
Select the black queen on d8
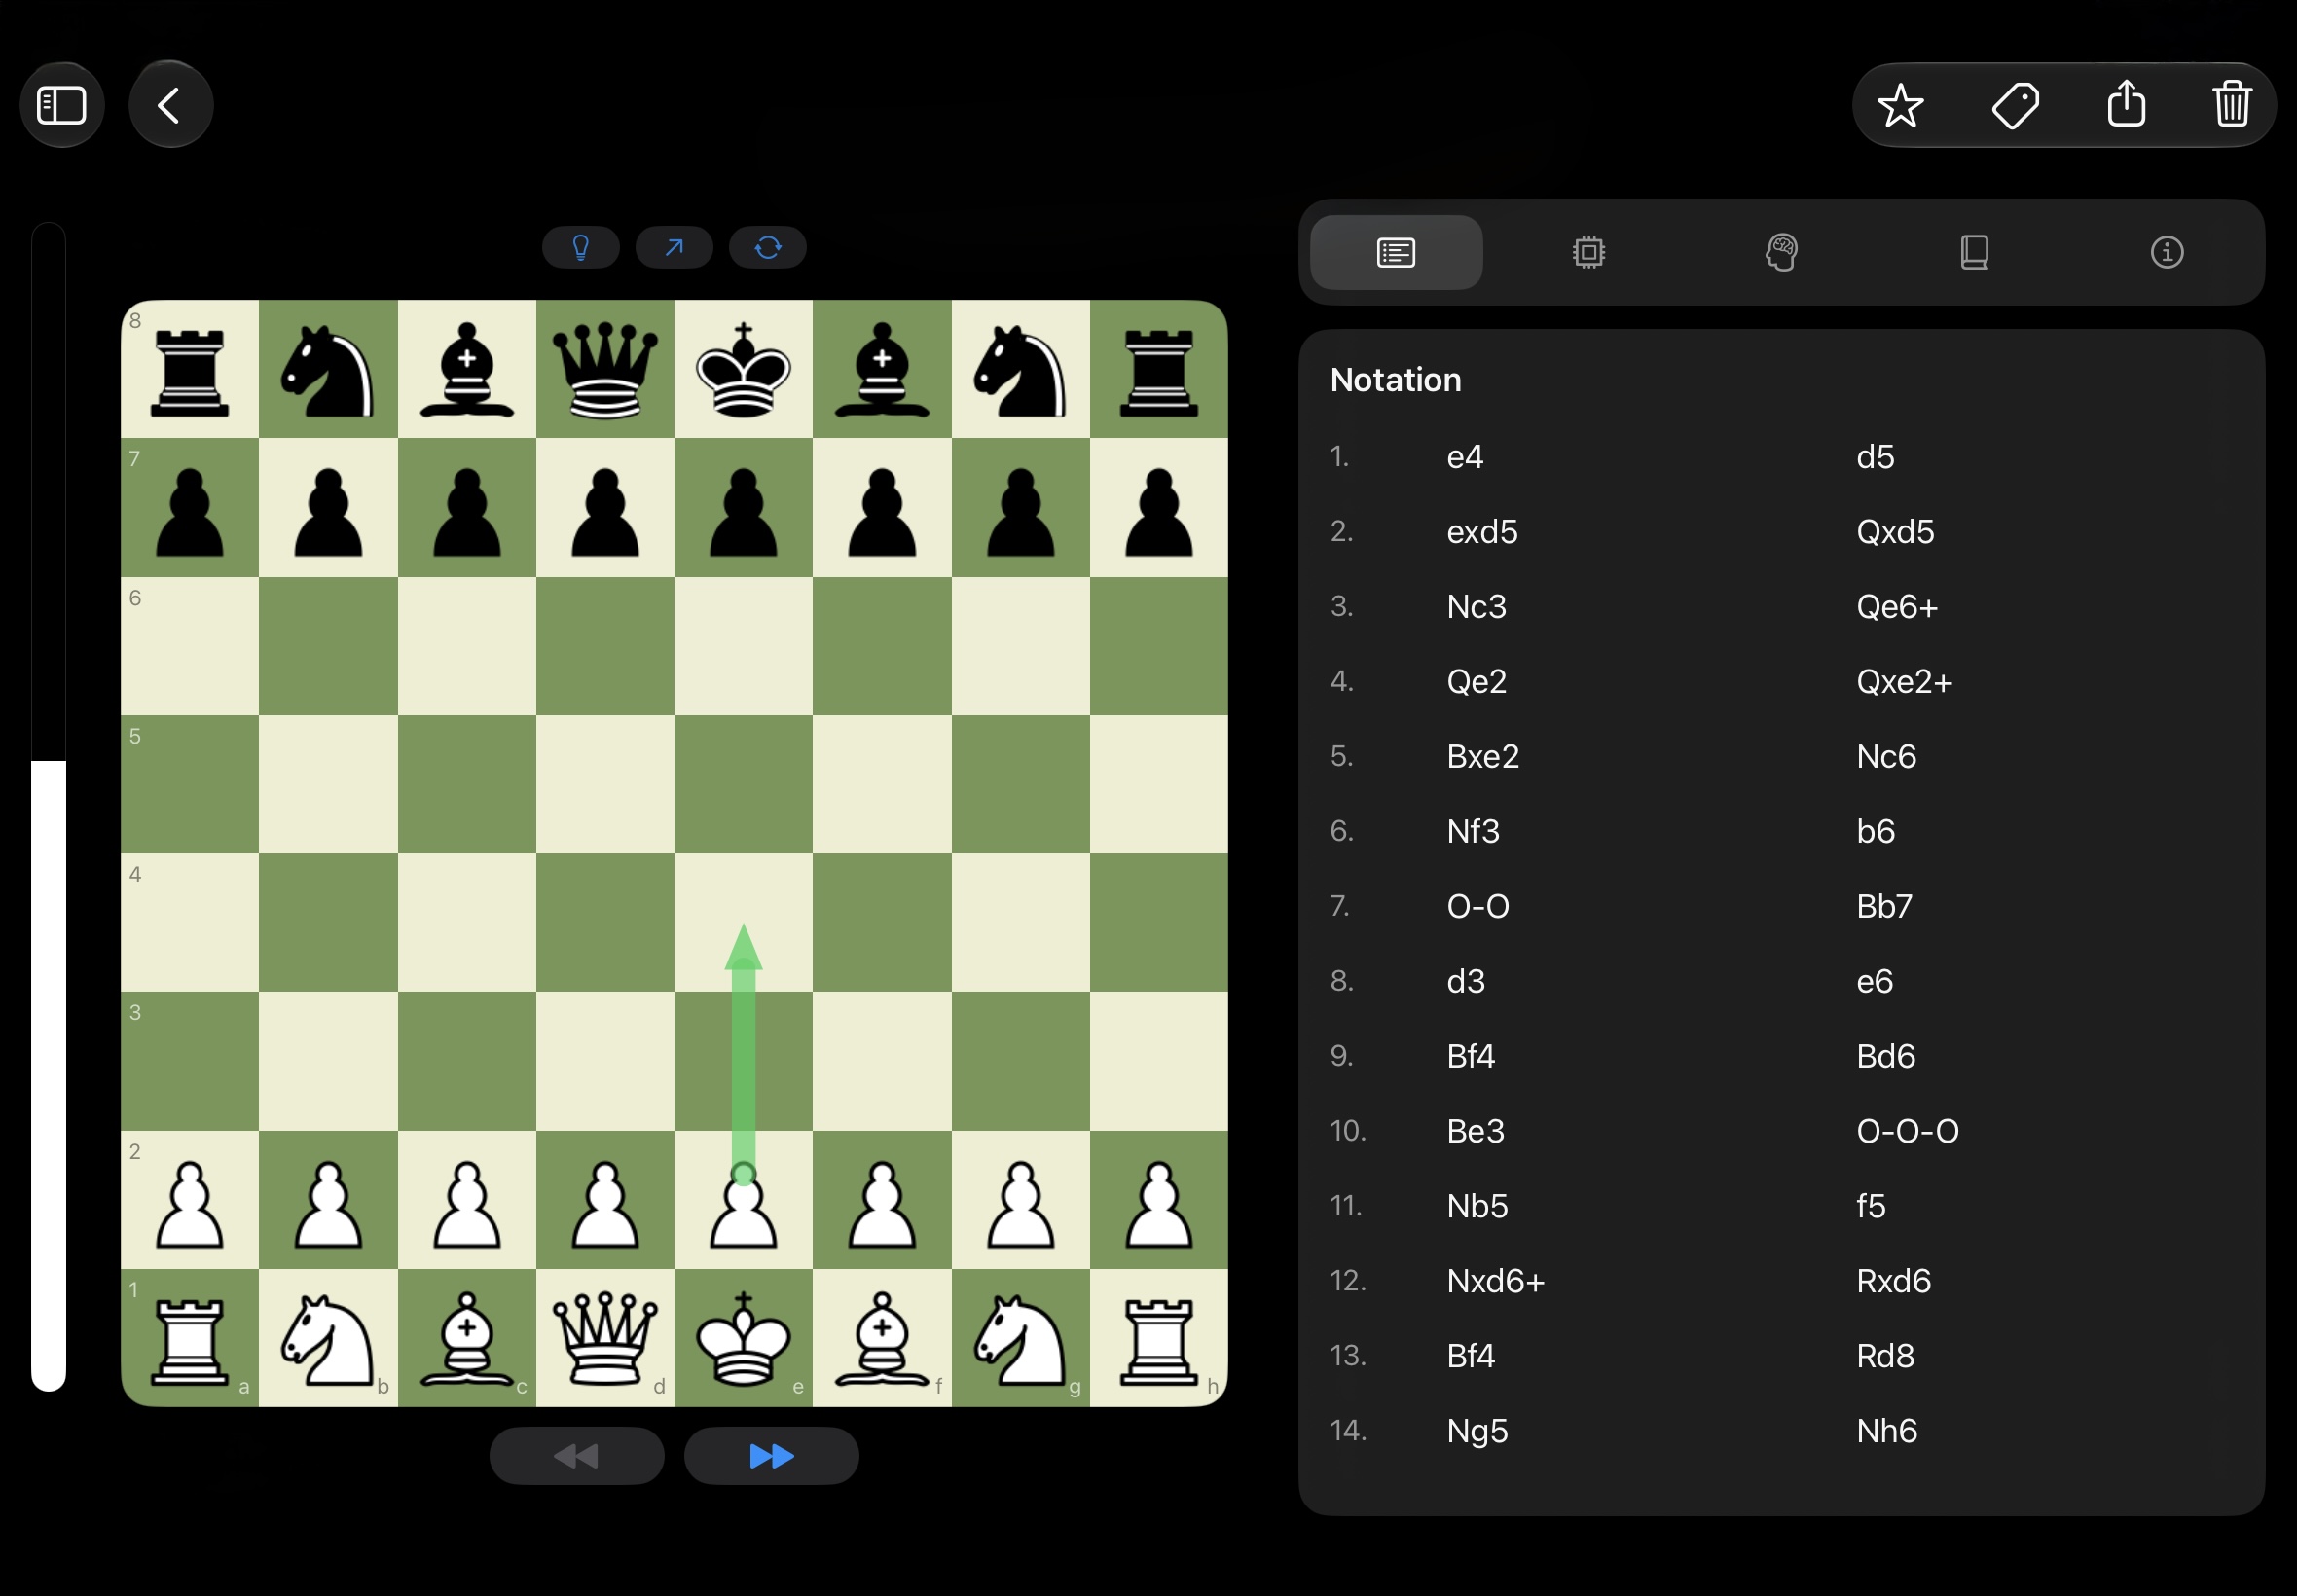click(x=605, y=369)
